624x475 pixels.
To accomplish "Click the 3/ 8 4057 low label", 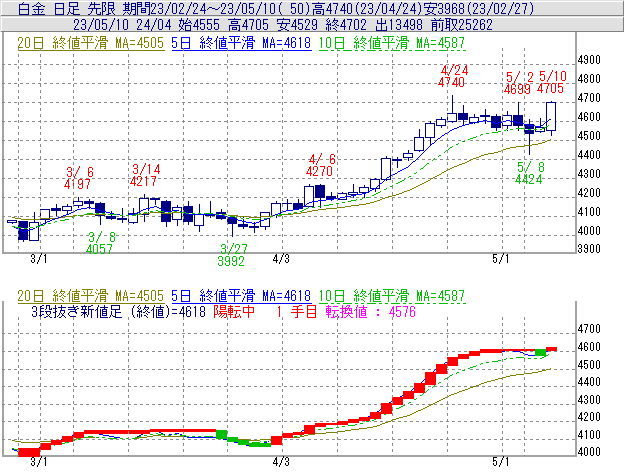I will coord(100,243).
